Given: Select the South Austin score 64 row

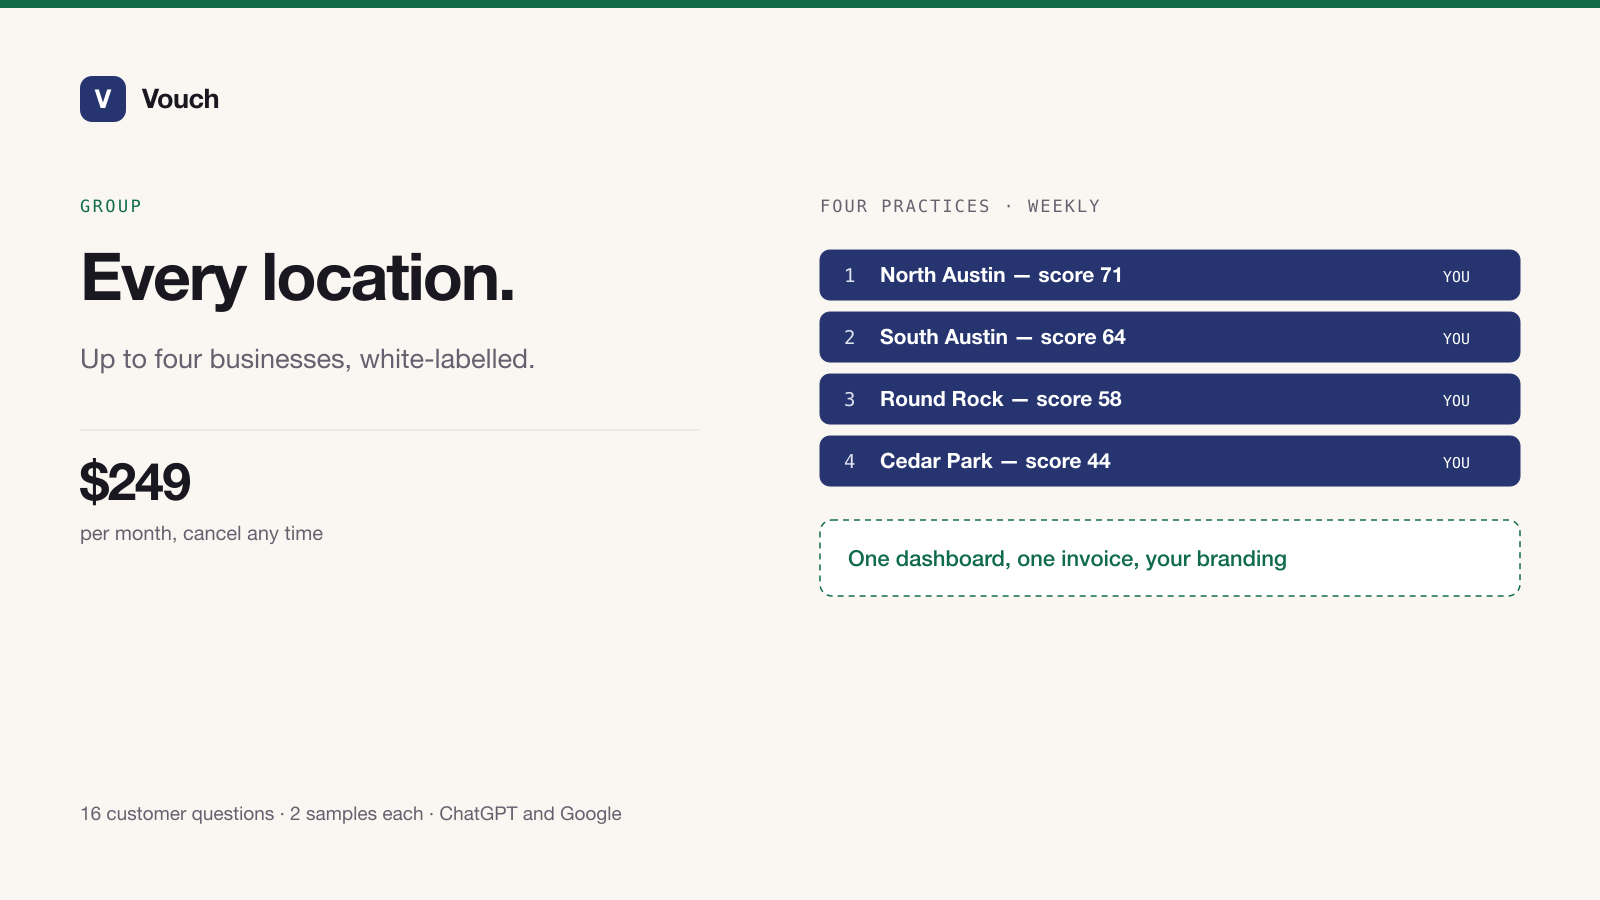Looking at the screenshot, I should pos(1170,337).
